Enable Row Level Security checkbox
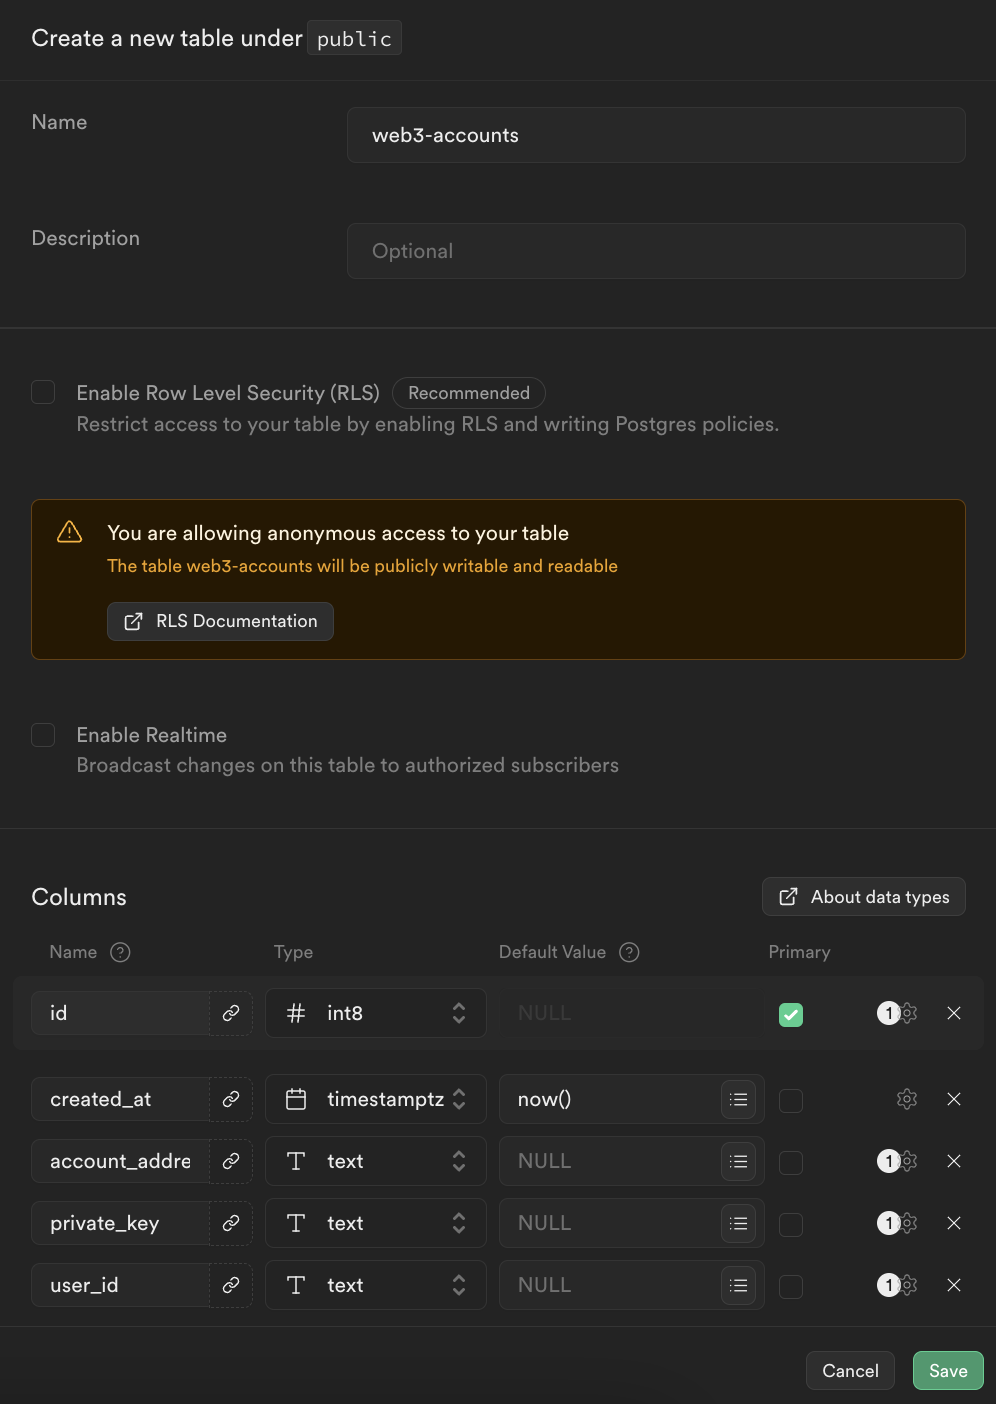The width and height of the screenshot is (996, 1404). 43,392
